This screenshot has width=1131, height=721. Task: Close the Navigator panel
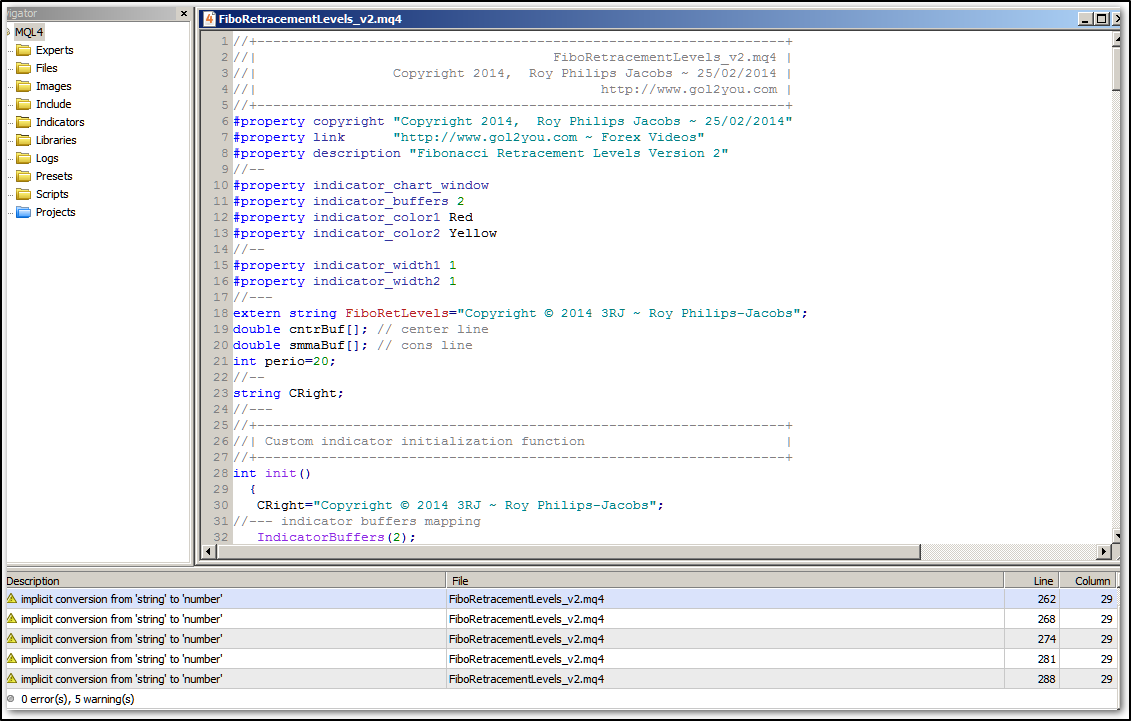tap(183, 14)
